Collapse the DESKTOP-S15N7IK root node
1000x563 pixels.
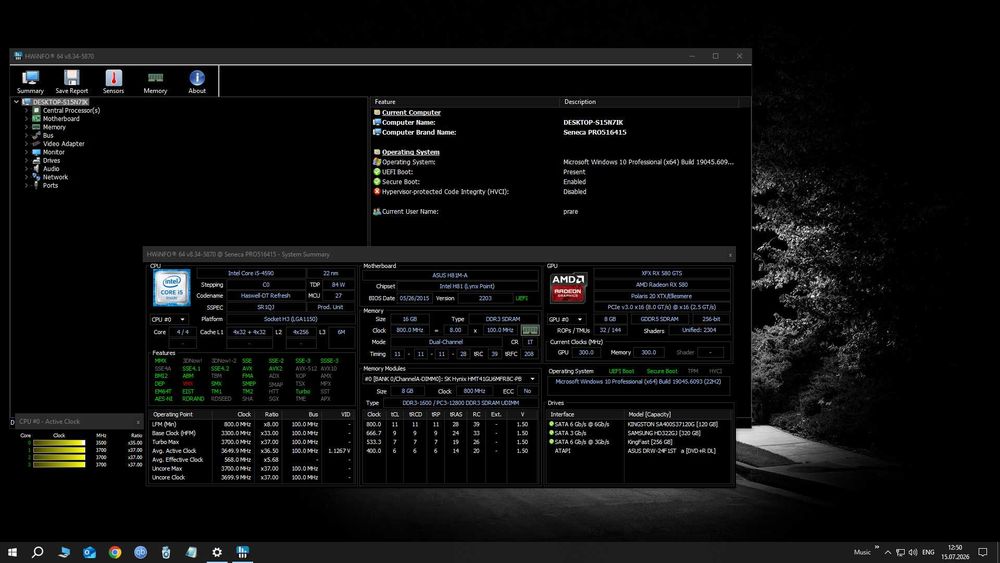tap(17, 102)
